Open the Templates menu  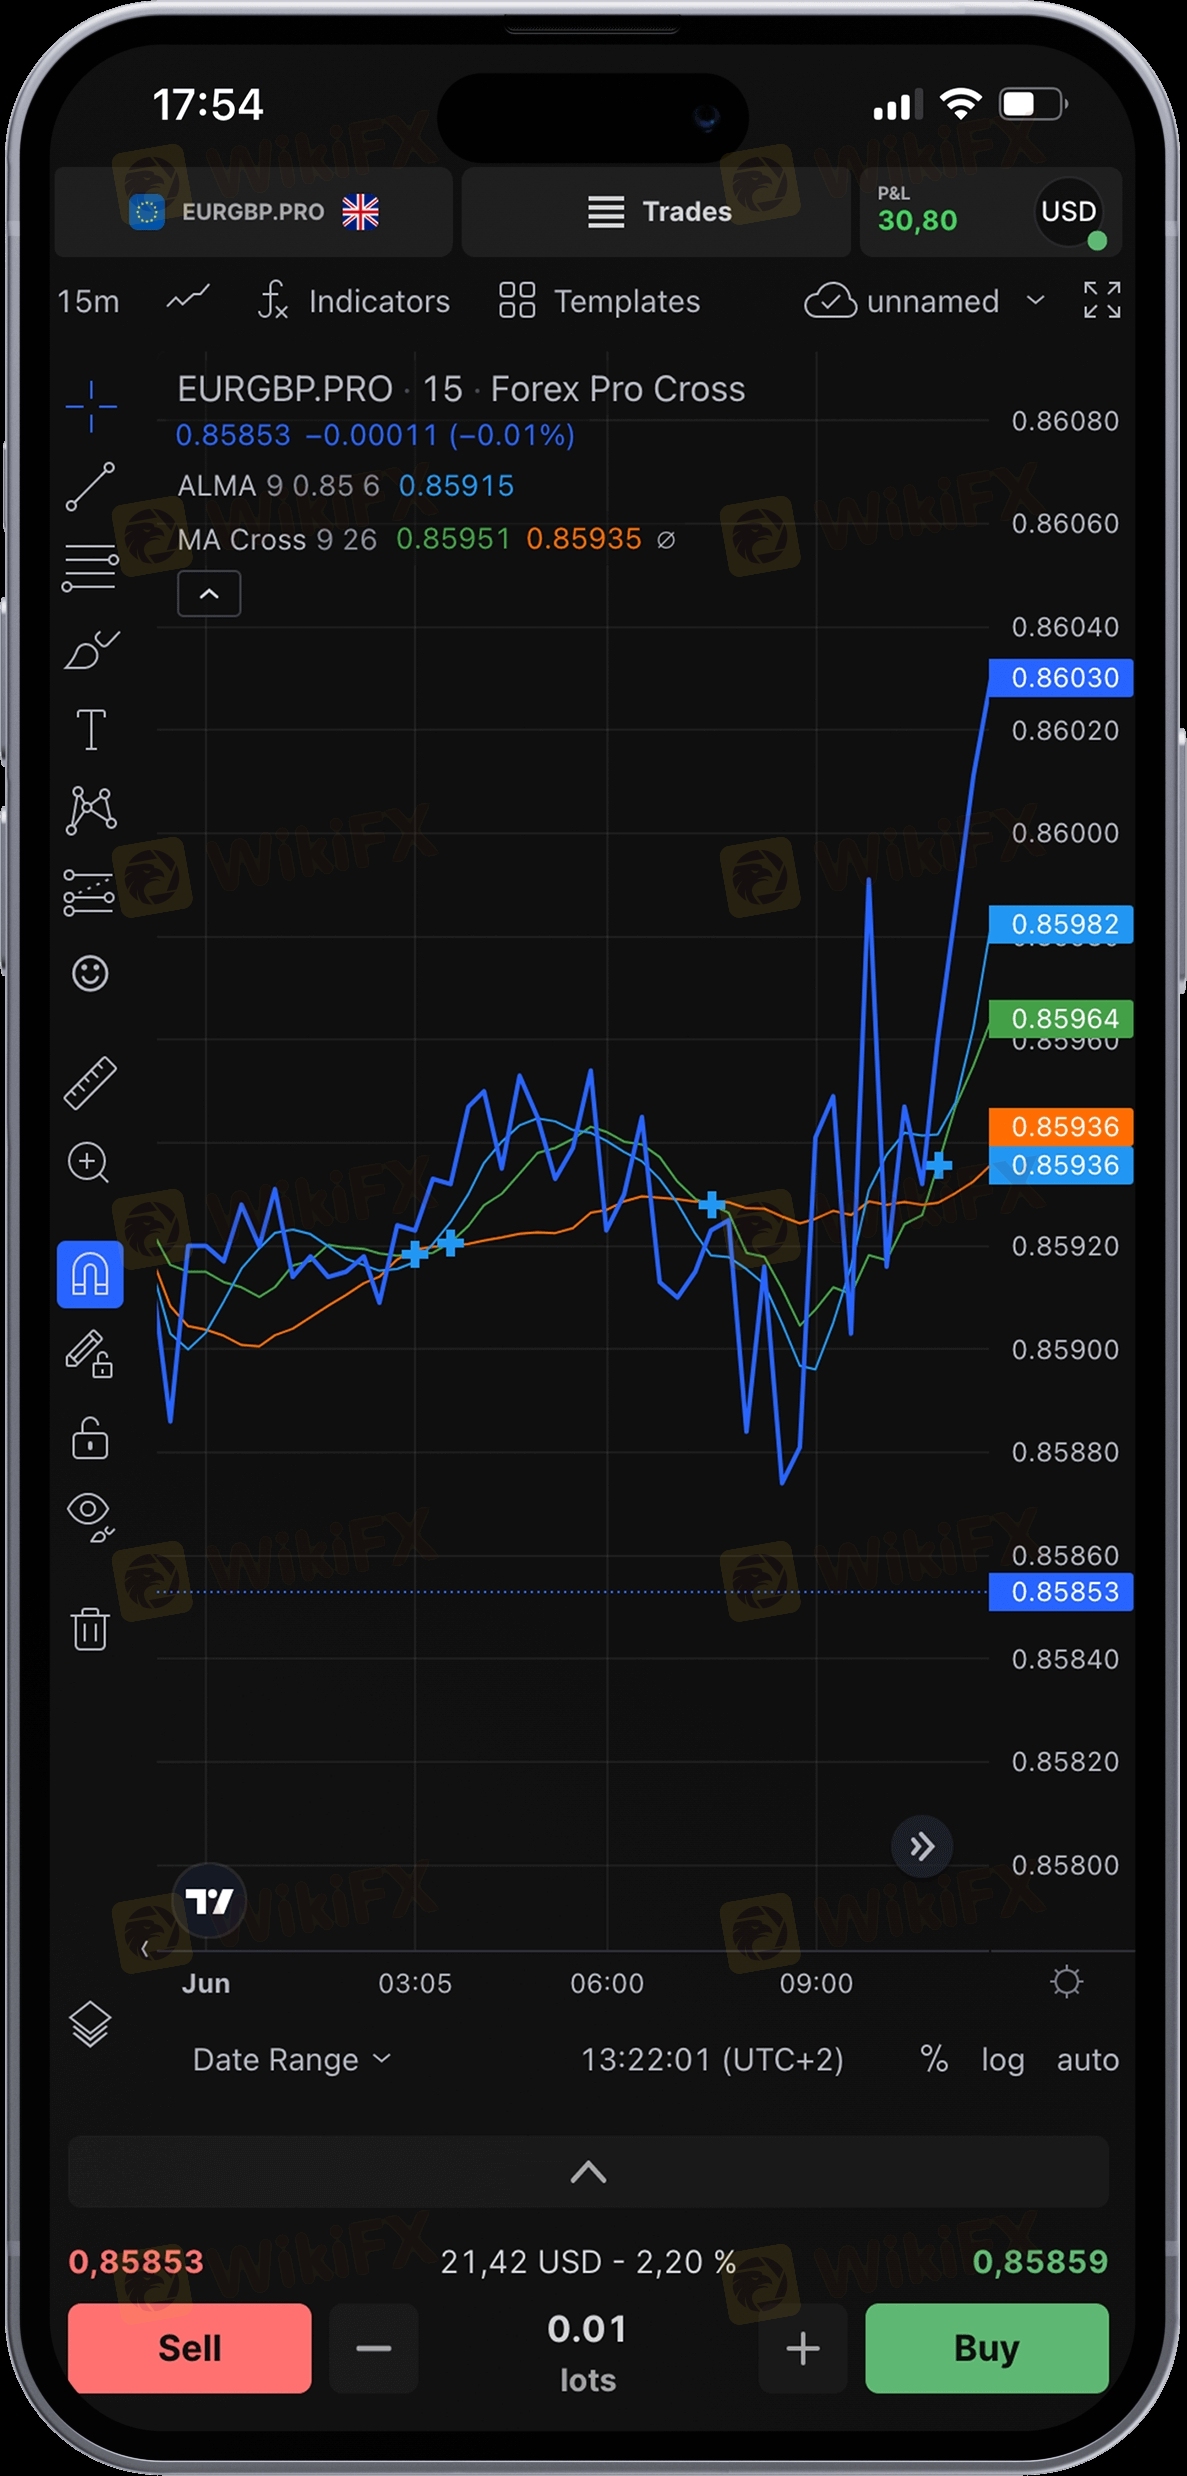click(x=599, y=301)
